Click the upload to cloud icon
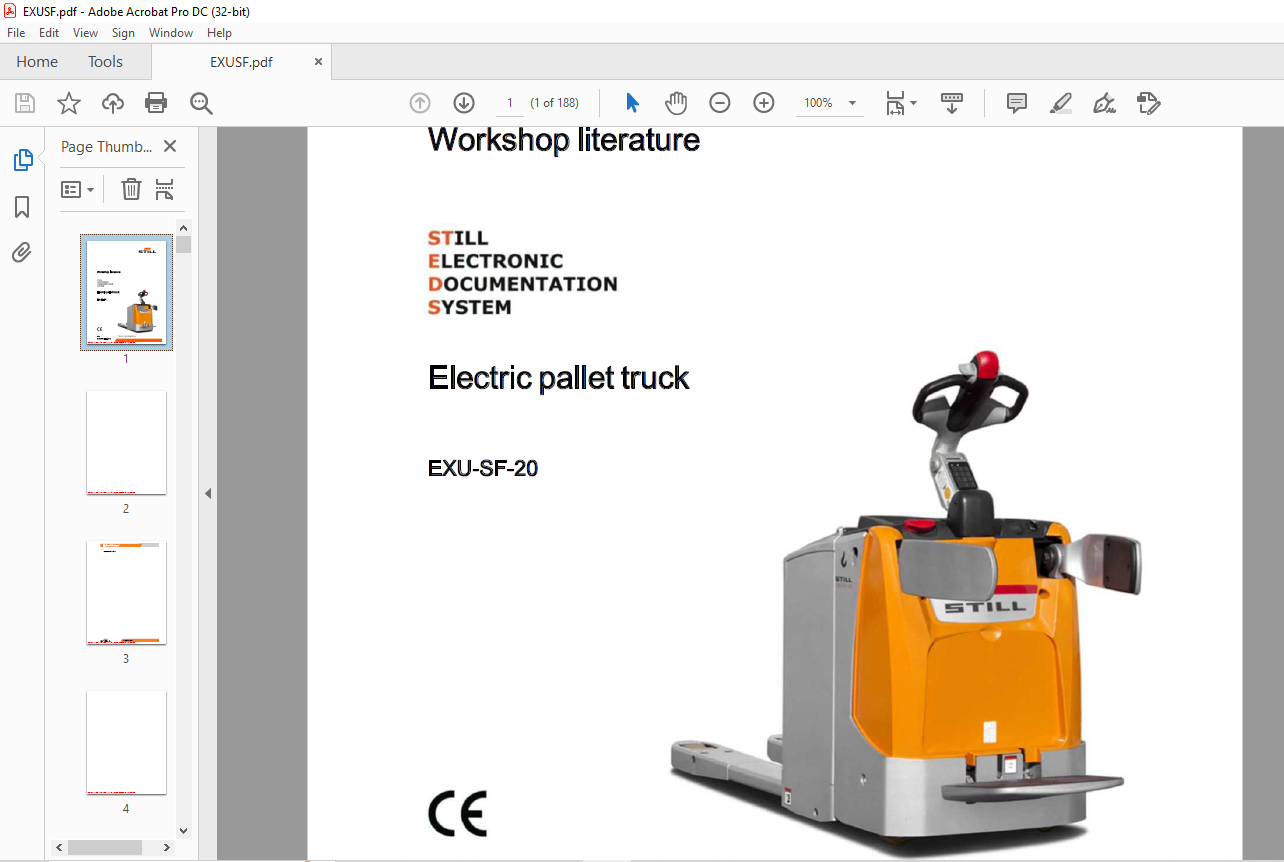Viewport: 1284px width, 862px height. (x=113, y=103)
